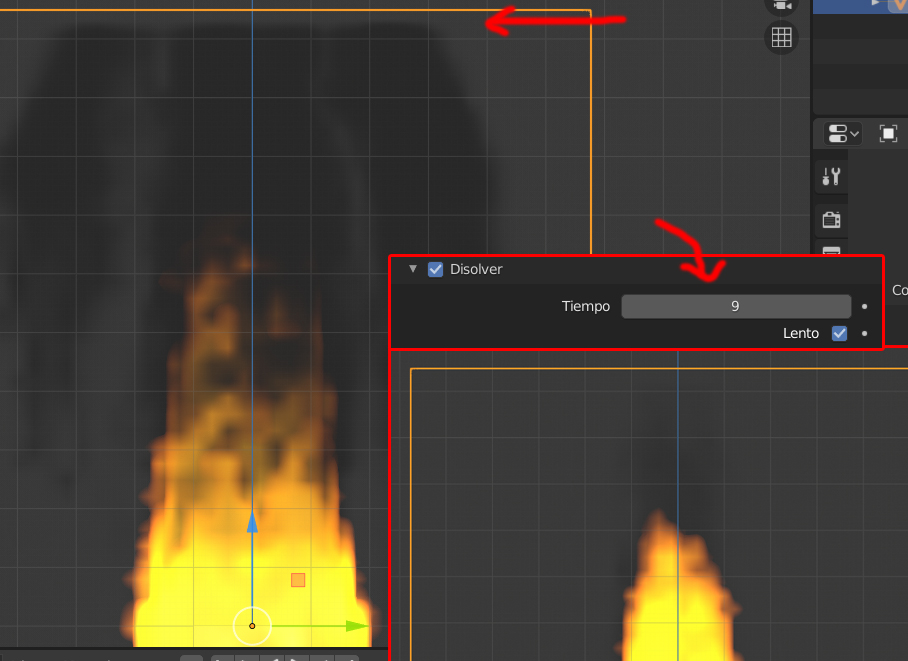
Task: Click the blue Z-axis gizmo arrow
Action: click(x=252, y=522)
